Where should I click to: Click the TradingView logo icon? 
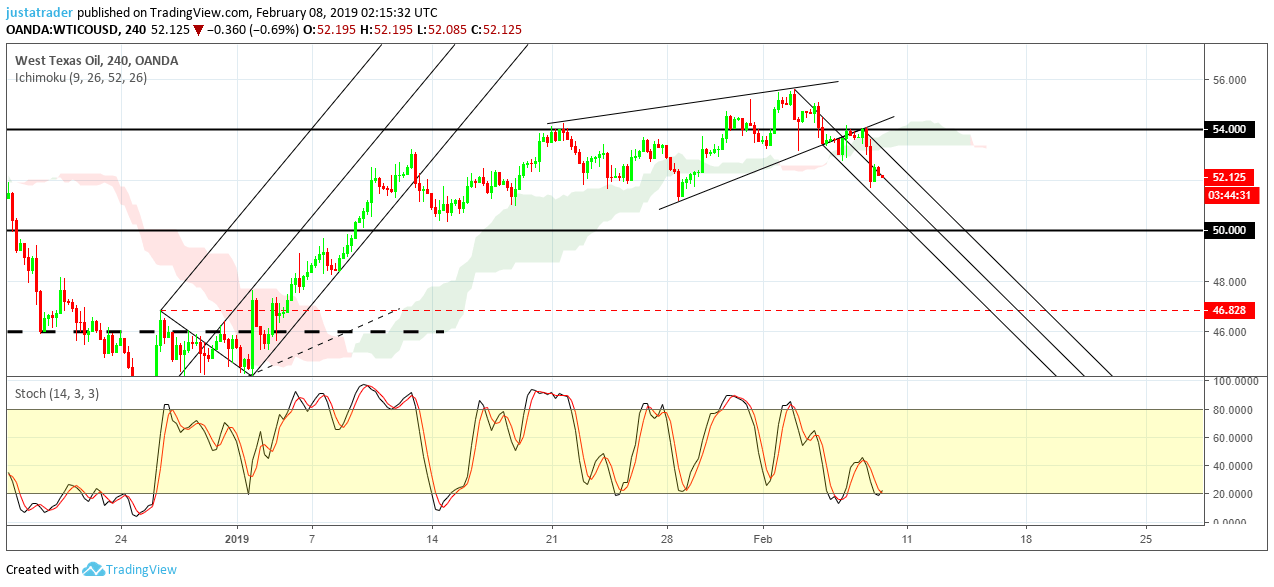93,569
